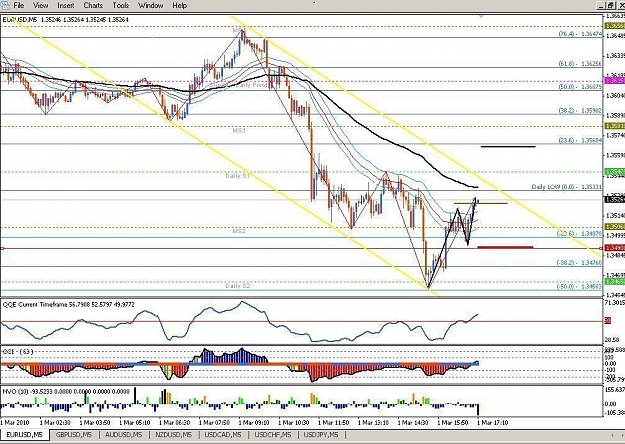
Task: Click the MS1 mid-pivot label
Action: (x=239, y=130)
